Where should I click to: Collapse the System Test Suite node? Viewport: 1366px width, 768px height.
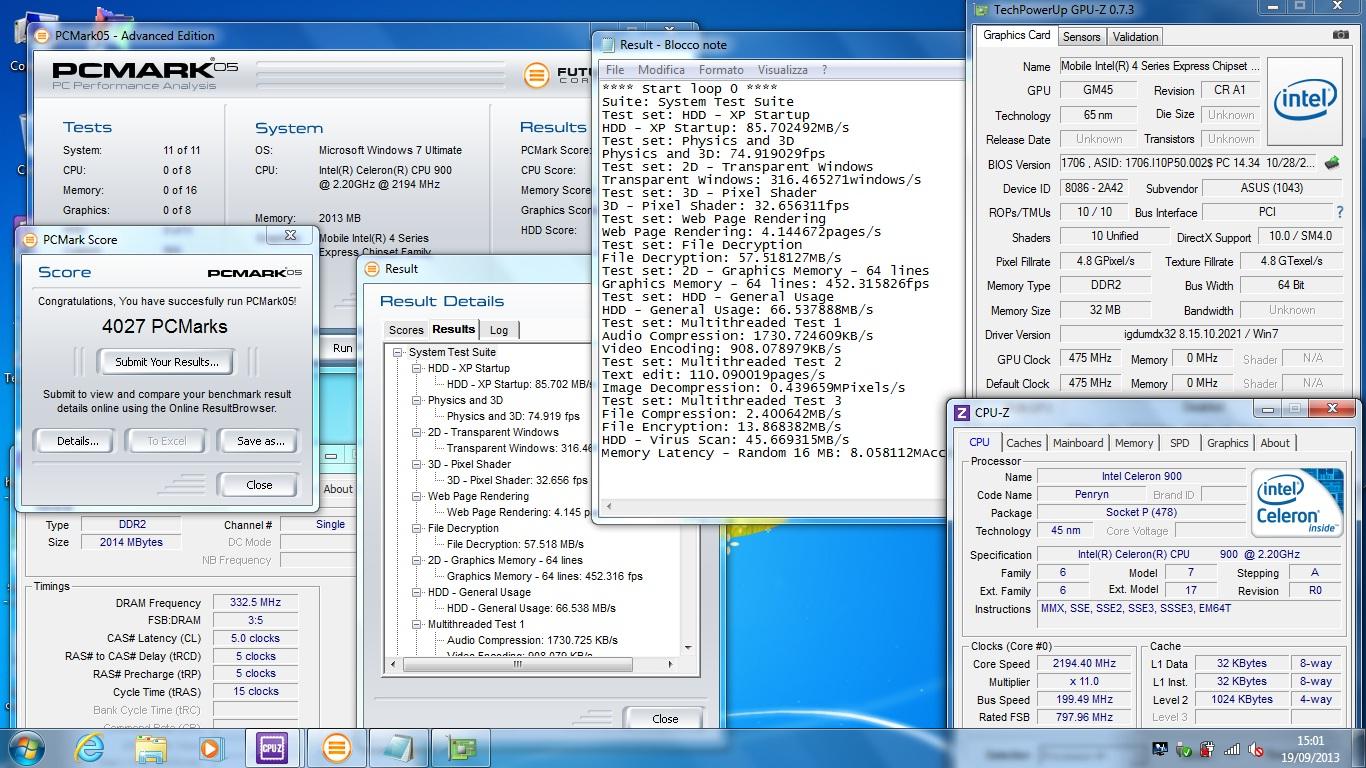click(x=398, y=352)
